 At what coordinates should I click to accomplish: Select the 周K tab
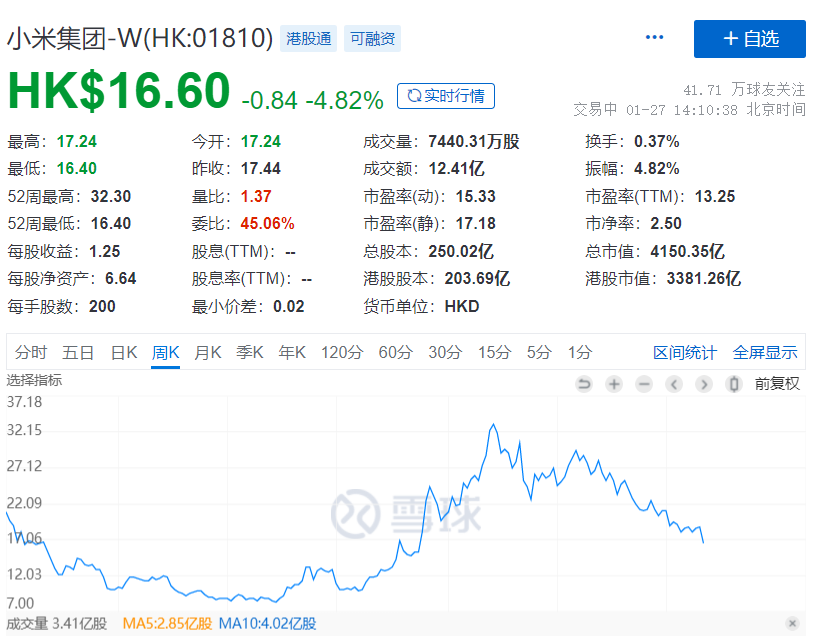(x=166, y=353)
